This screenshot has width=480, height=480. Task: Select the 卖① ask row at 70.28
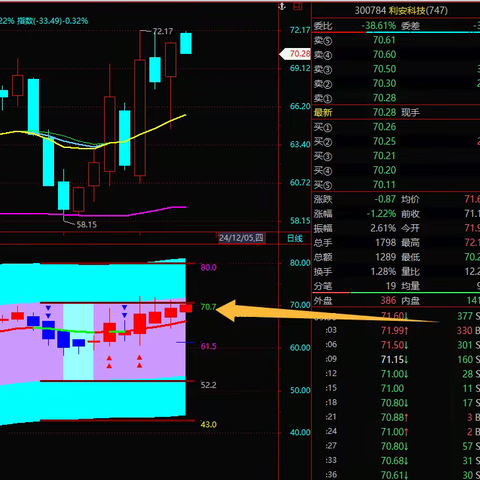tap(396, 98)
